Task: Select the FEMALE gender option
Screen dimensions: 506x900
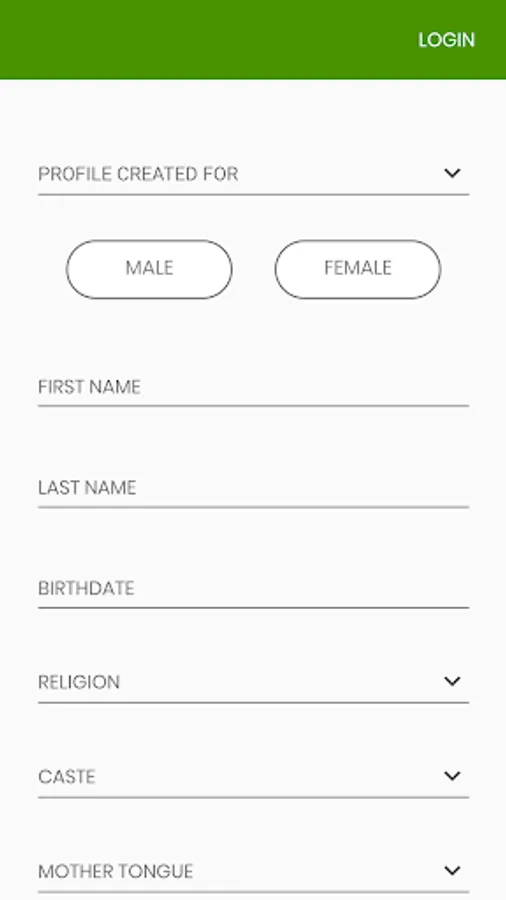Action: click(358, 269)
